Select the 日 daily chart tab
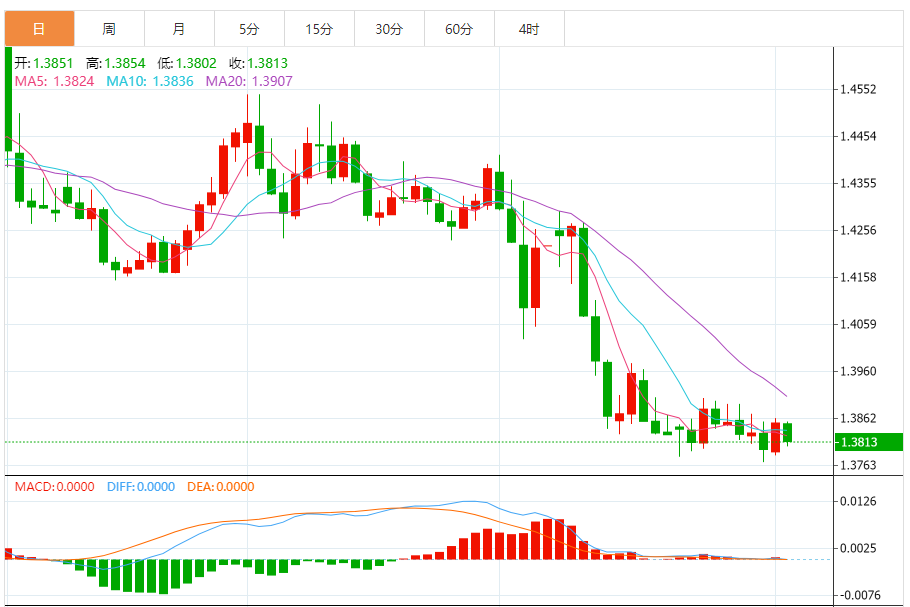Image resolution: width=910 pixels, height=607 pixels. coord(39,28)
